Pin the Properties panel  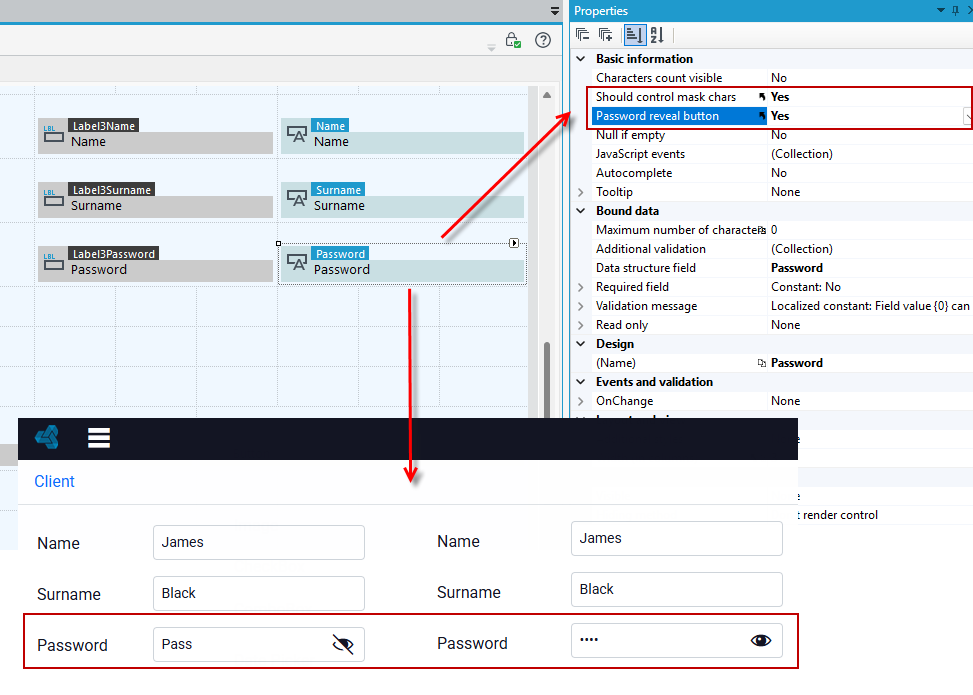pyautogui.click(x=955, y=11)
